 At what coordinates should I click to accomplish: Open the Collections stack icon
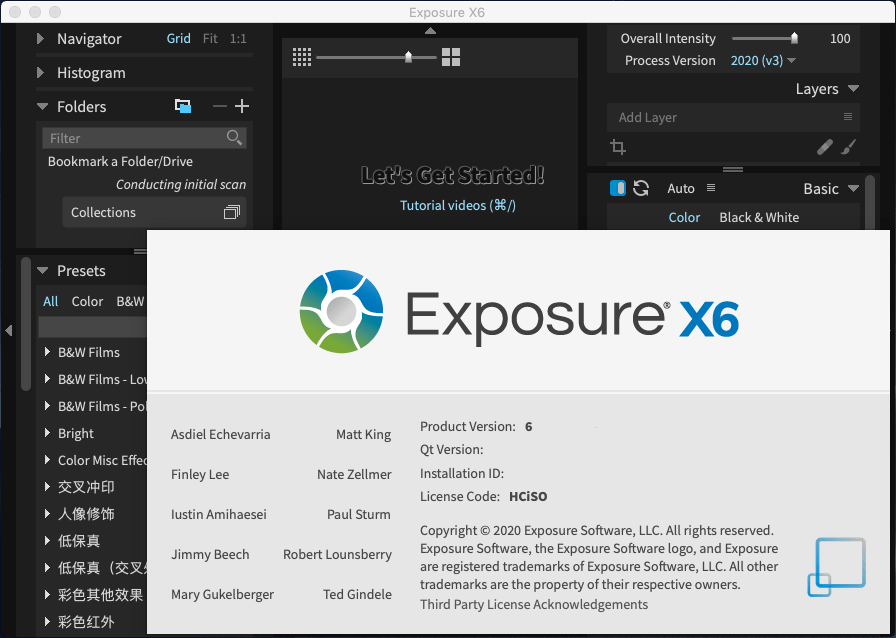click(231, 212)
